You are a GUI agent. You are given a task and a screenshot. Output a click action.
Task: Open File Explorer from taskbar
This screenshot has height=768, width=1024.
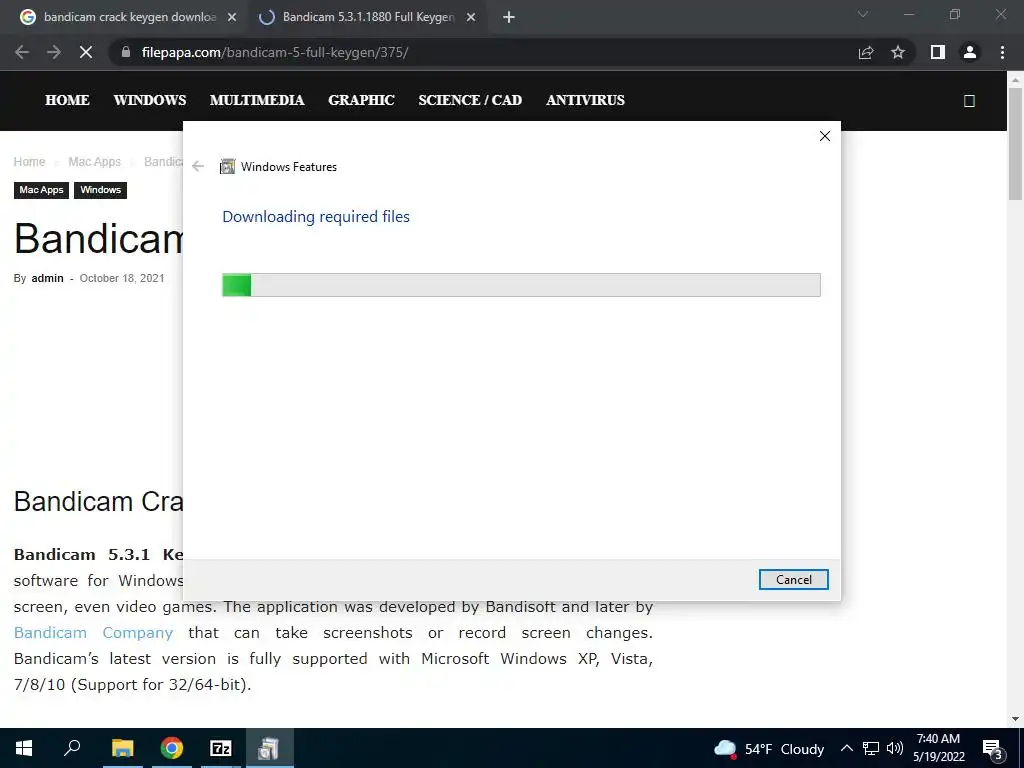tap(122, 748)
